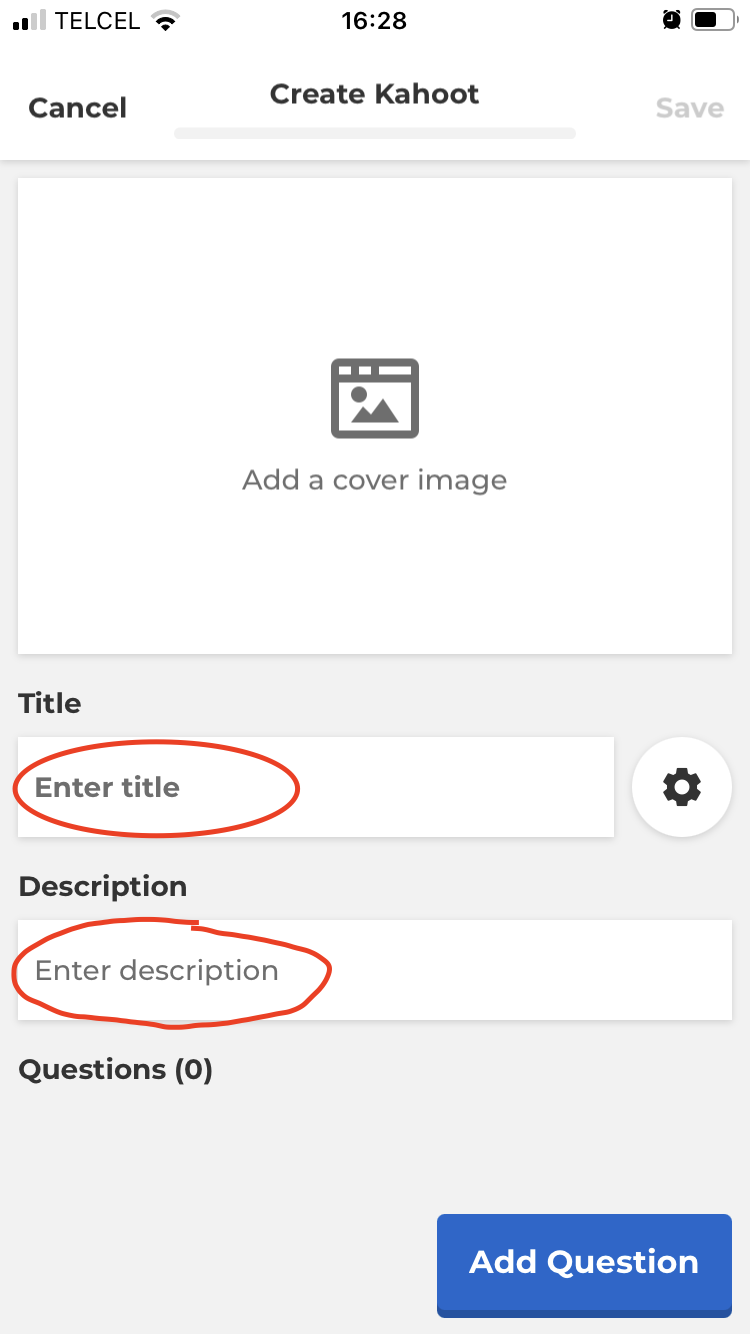Focus the Enter description field
The width and height of the screenshot is (750, 1334).
click(x=374, y=970)
